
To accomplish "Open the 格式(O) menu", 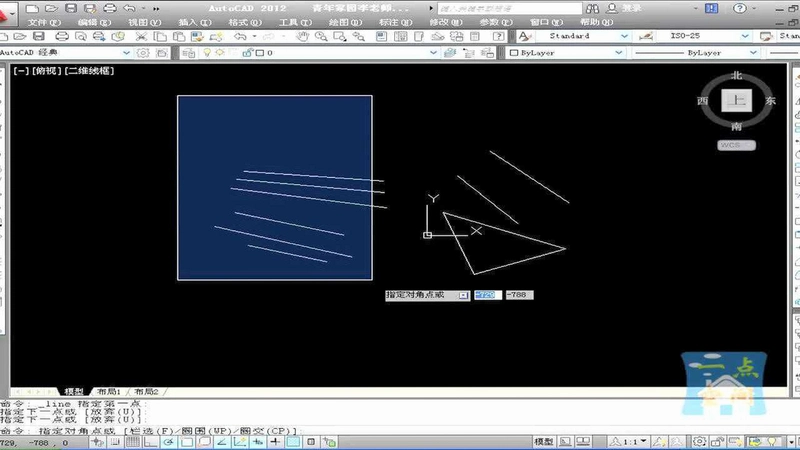I will (x=245, y=22).
